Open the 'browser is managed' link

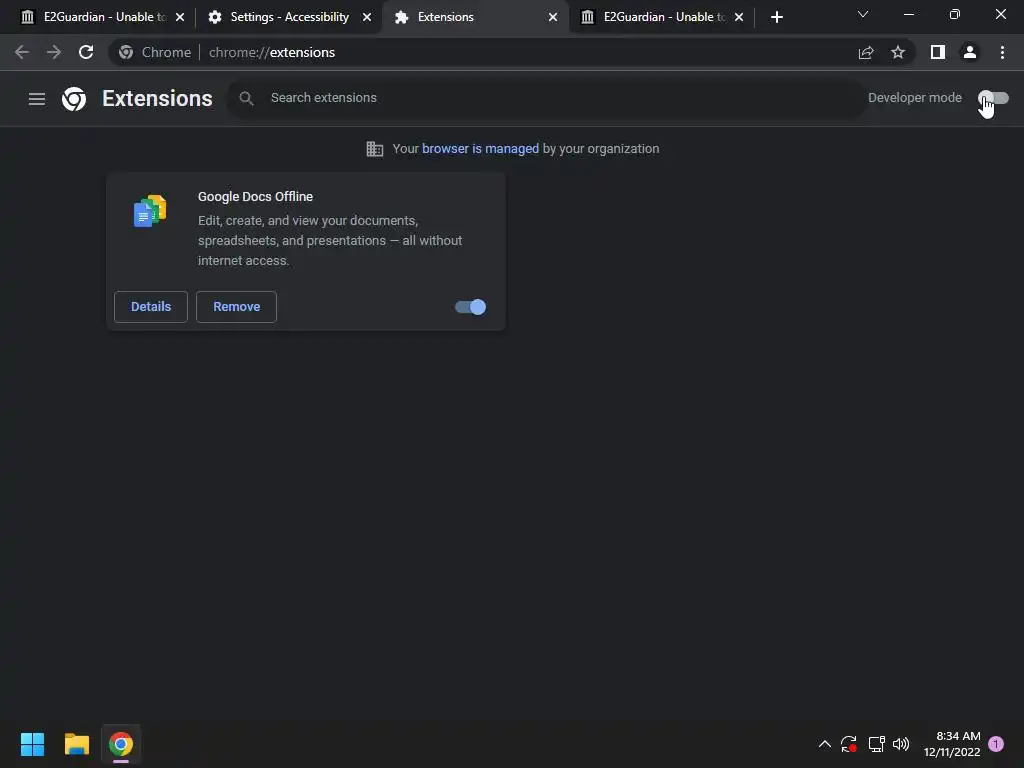(480, 149)
